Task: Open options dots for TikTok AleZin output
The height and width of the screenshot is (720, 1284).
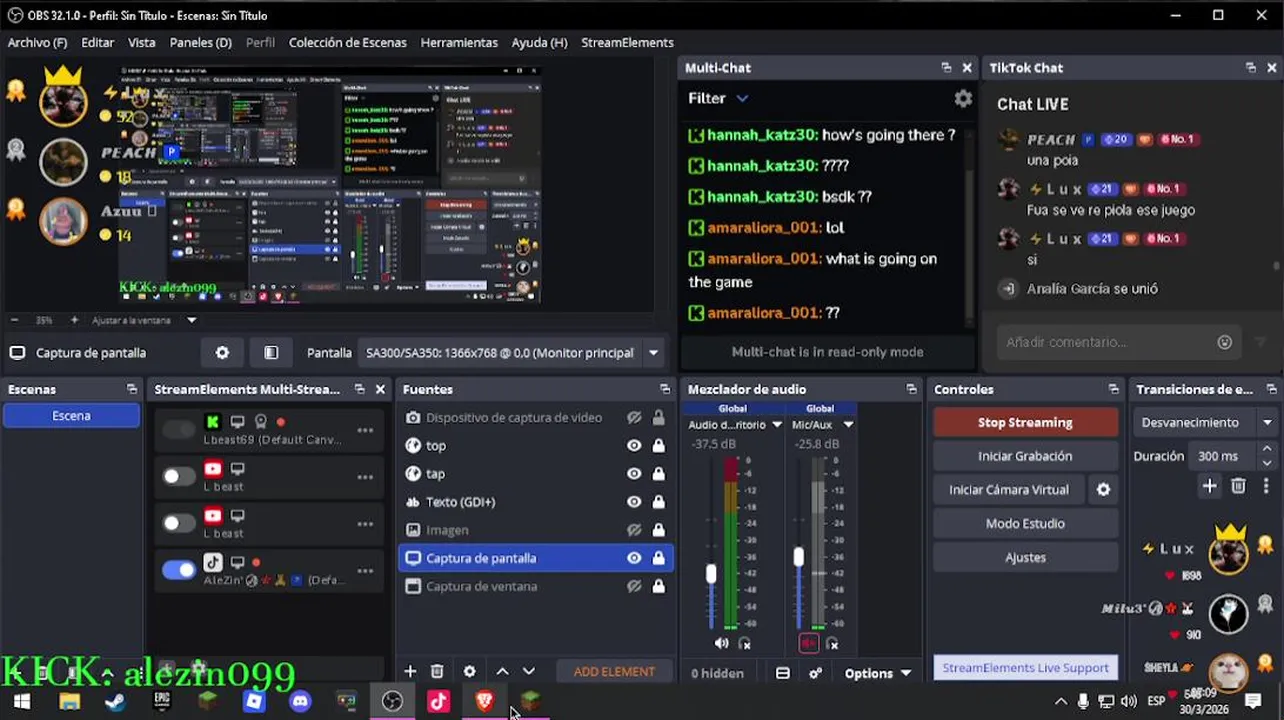Action: (x=365, y=571)
